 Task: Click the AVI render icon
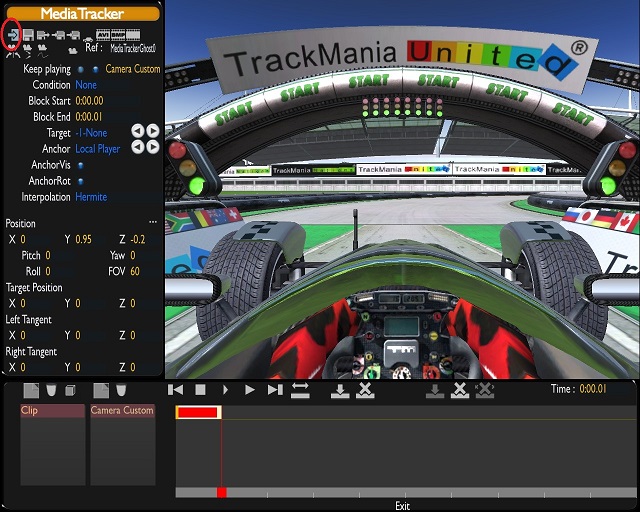pos(102,35)
